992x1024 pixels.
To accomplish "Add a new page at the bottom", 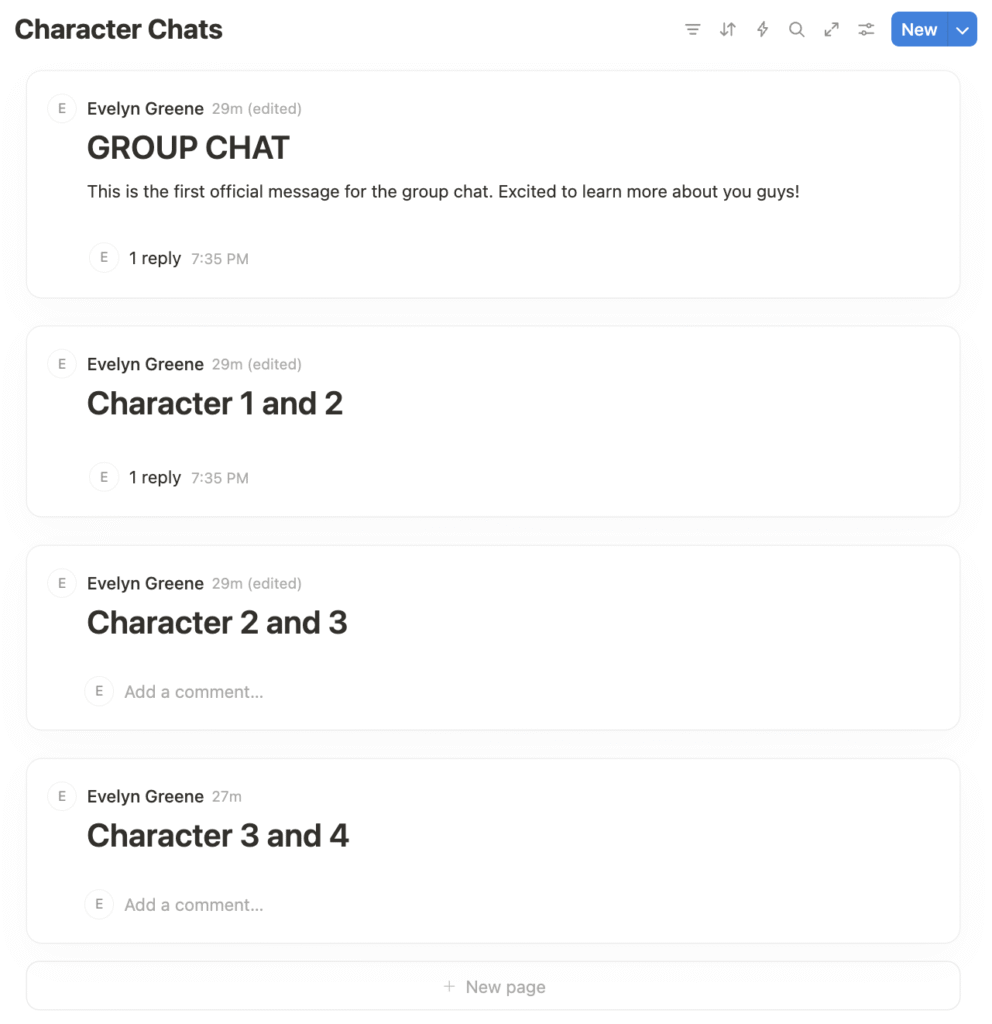I will (x=494, y=986).
